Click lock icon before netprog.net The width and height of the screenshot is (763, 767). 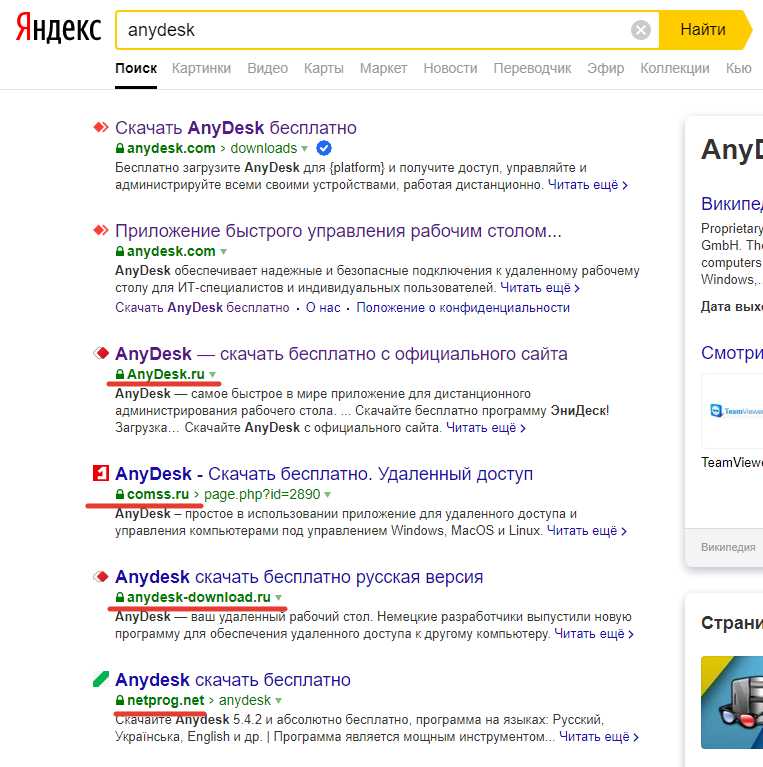pos(120,700)
